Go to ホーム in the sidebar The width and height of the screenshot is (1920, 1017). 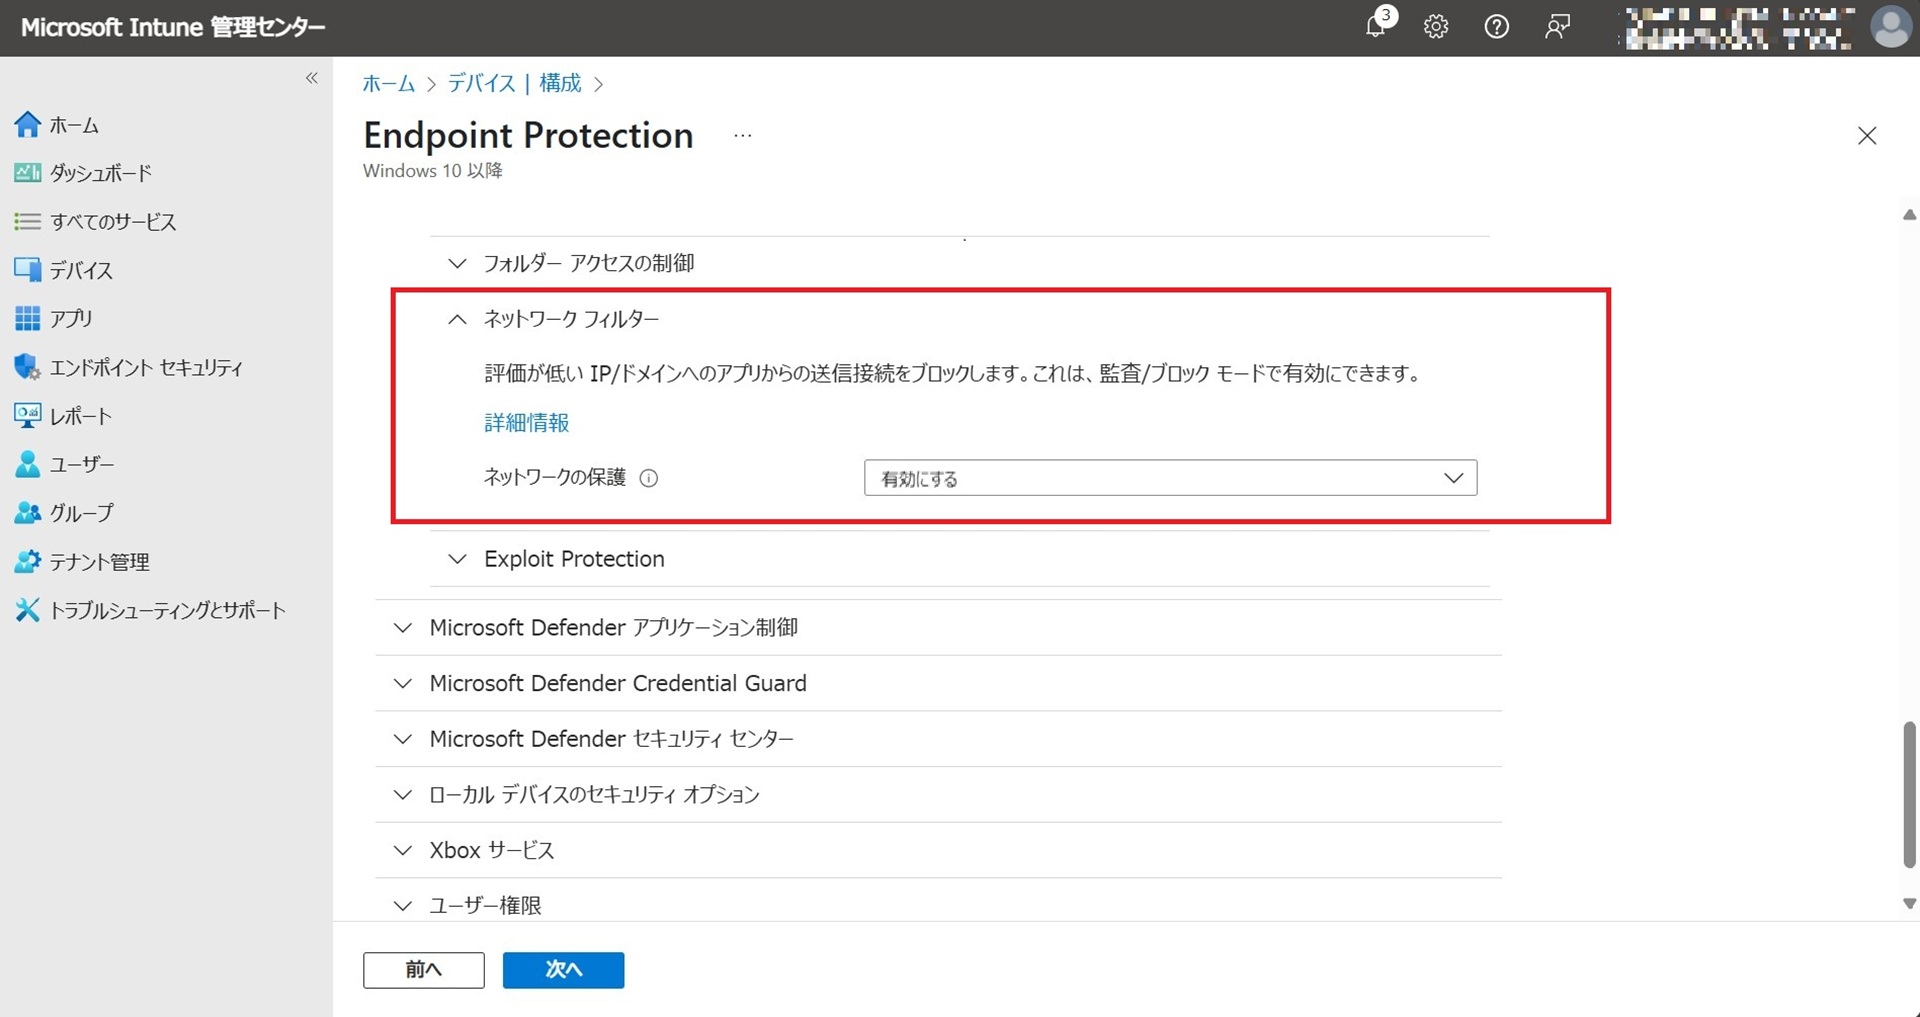(x=74, y=125)
